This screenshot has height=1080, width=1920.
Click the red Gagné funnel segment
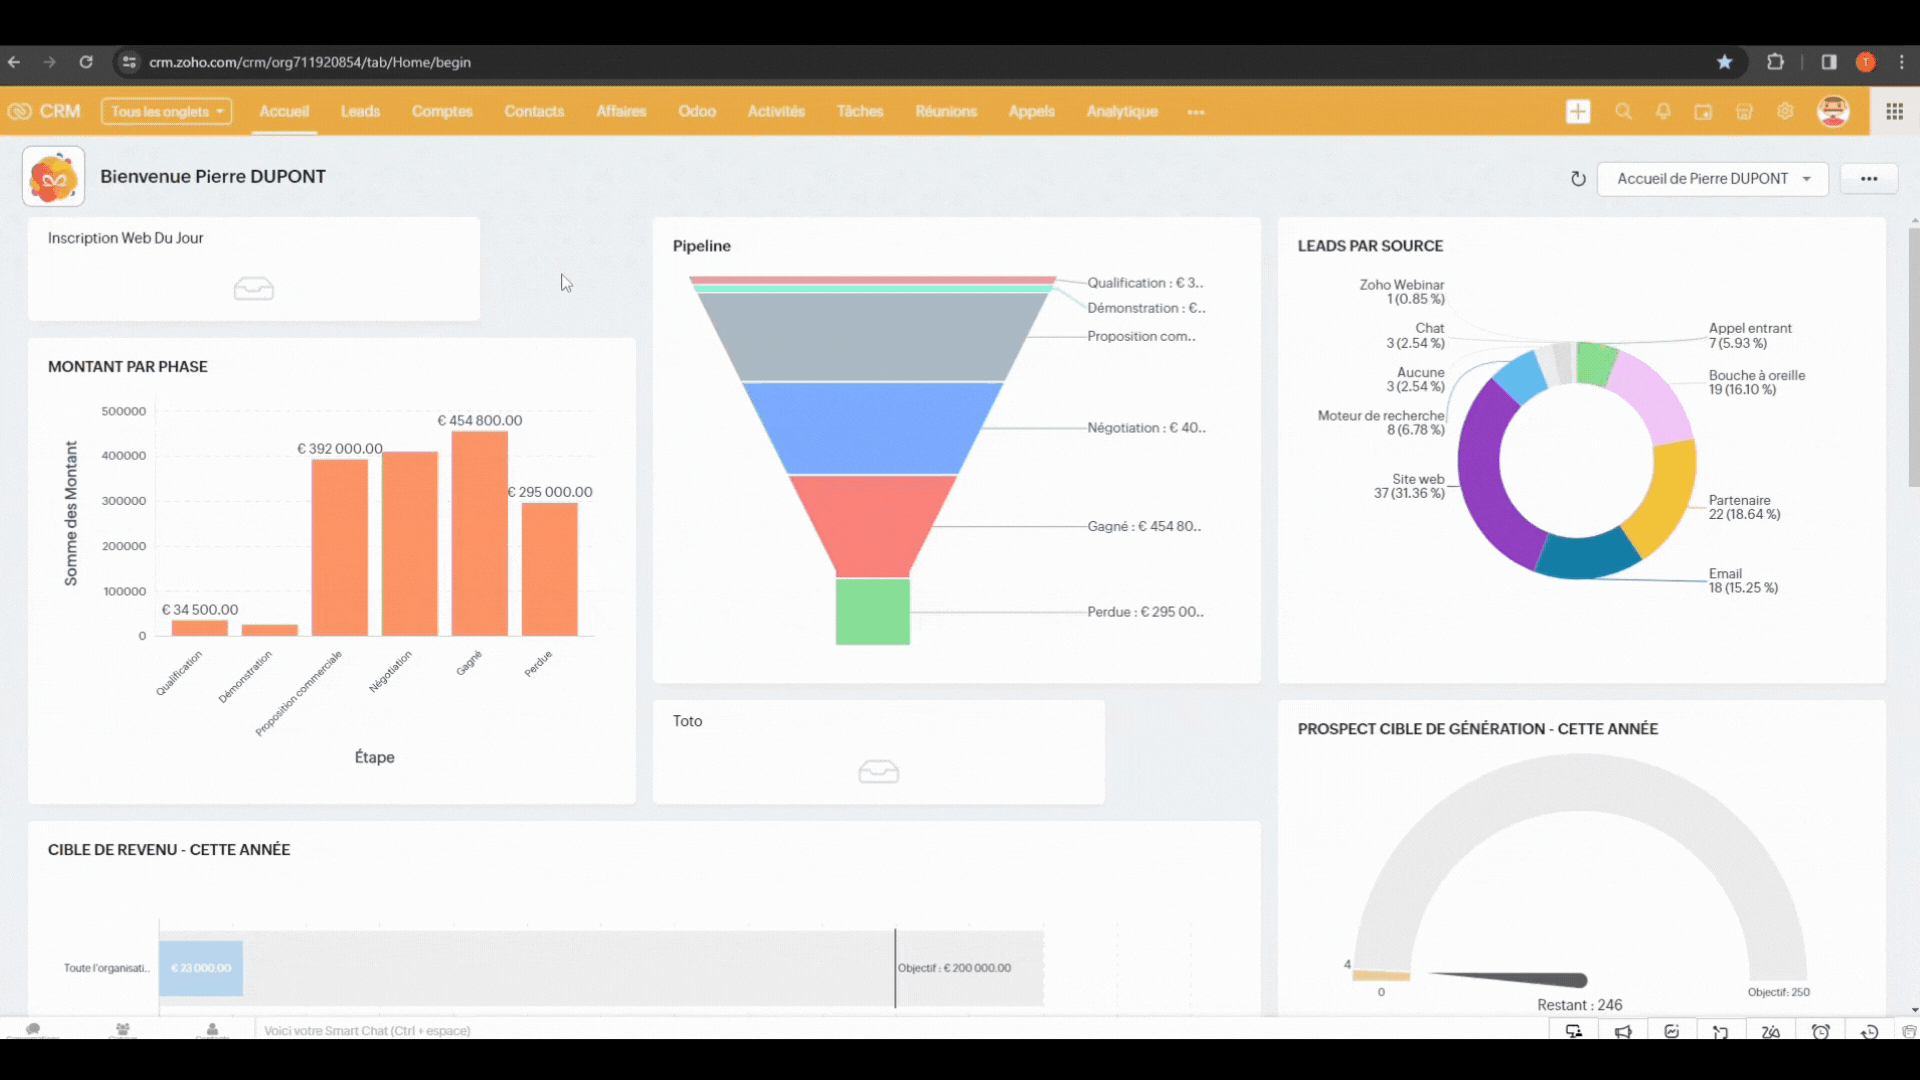coord(872,525)
